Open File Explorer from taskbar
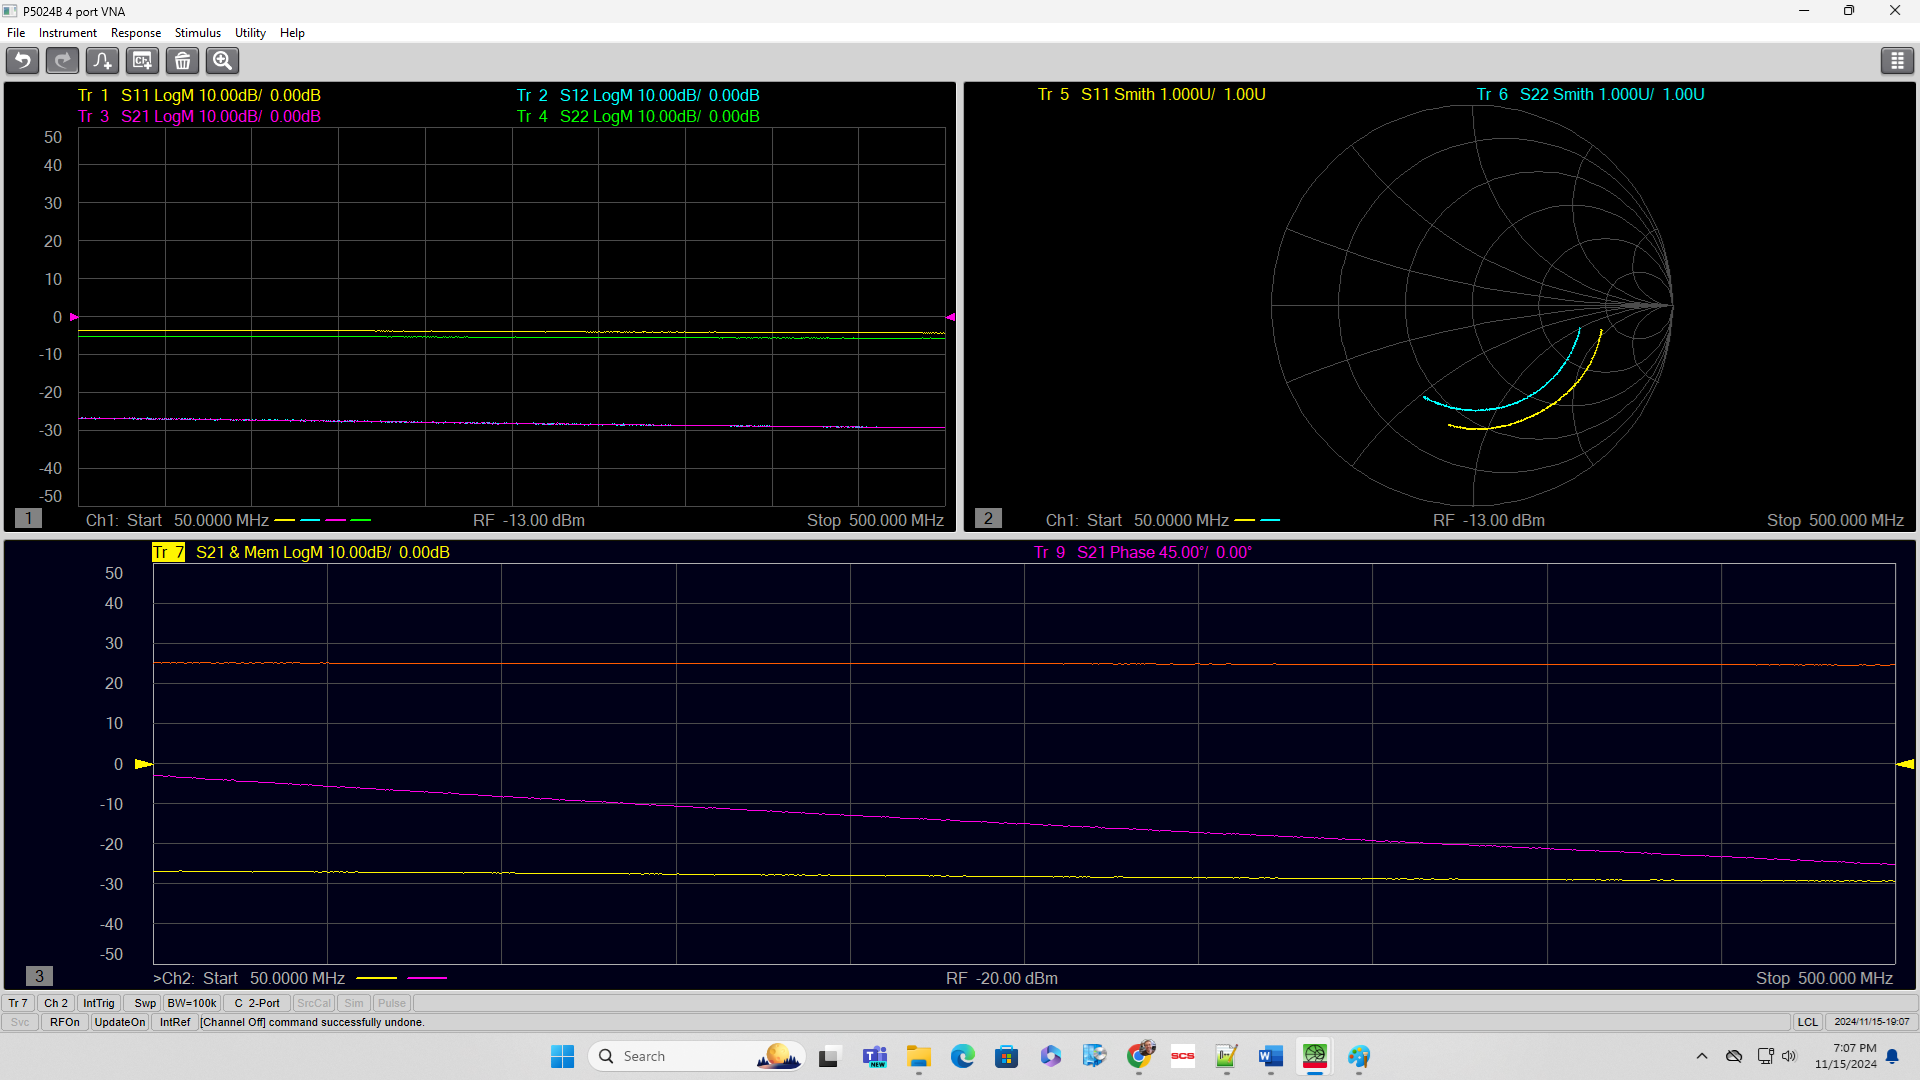Viewport: 1920px width, 1080px height. point(919,1056)
